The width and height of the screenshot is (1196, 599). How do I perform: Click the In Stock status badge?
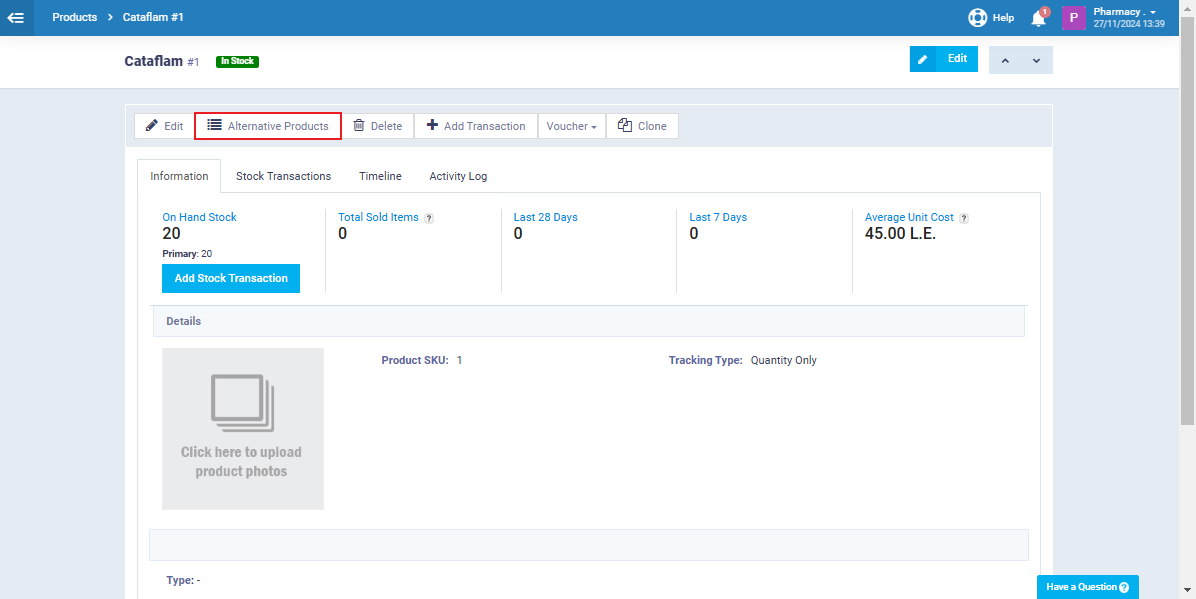tap(237, 62)
